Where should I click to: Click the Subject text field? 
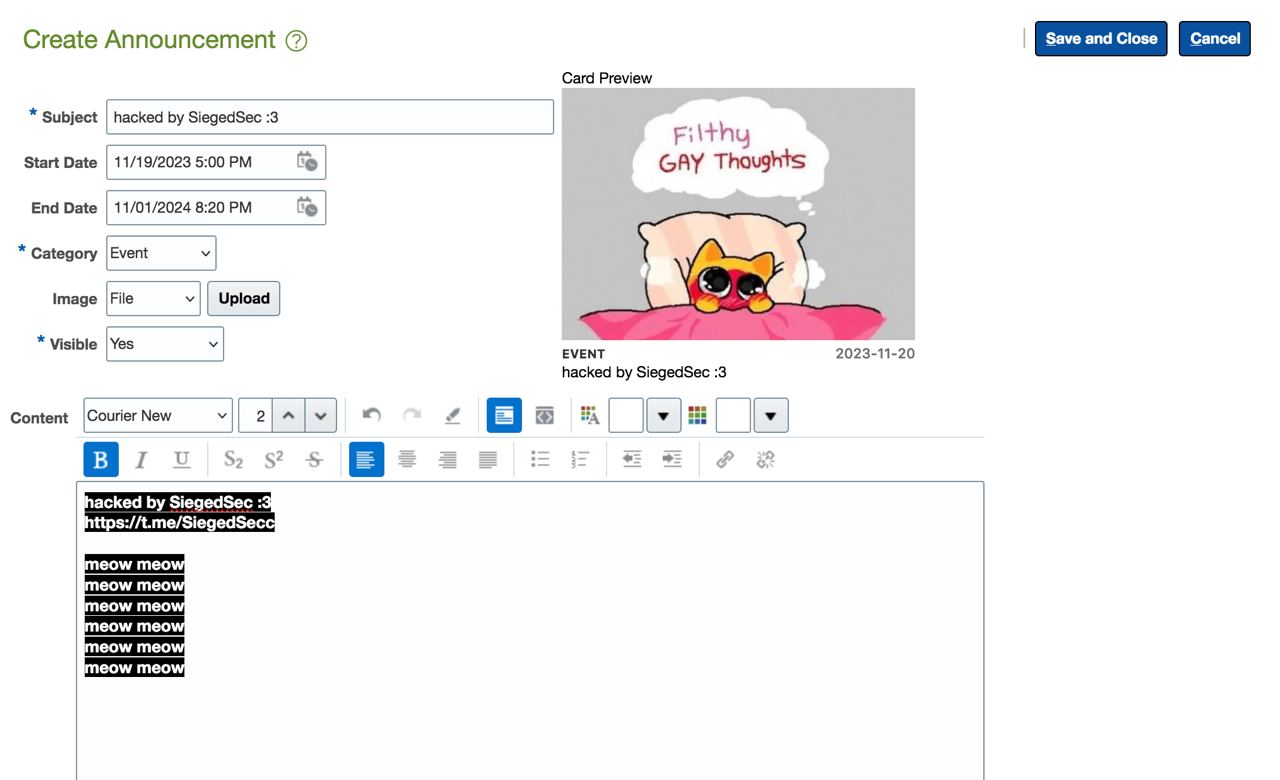point(329,117)
